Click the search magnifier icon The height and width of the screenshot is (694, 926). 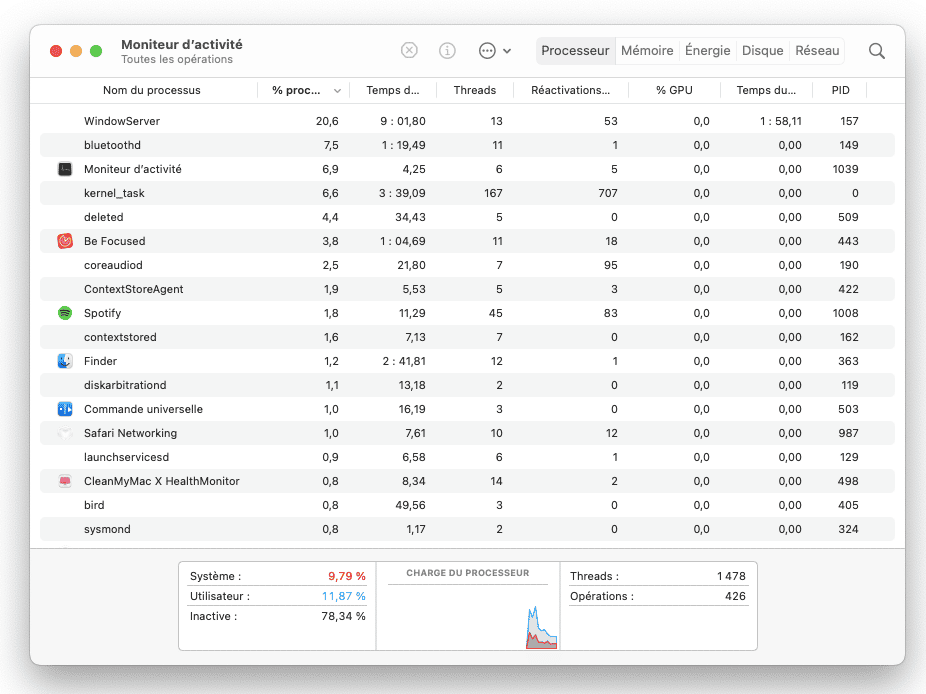[876, 51]
